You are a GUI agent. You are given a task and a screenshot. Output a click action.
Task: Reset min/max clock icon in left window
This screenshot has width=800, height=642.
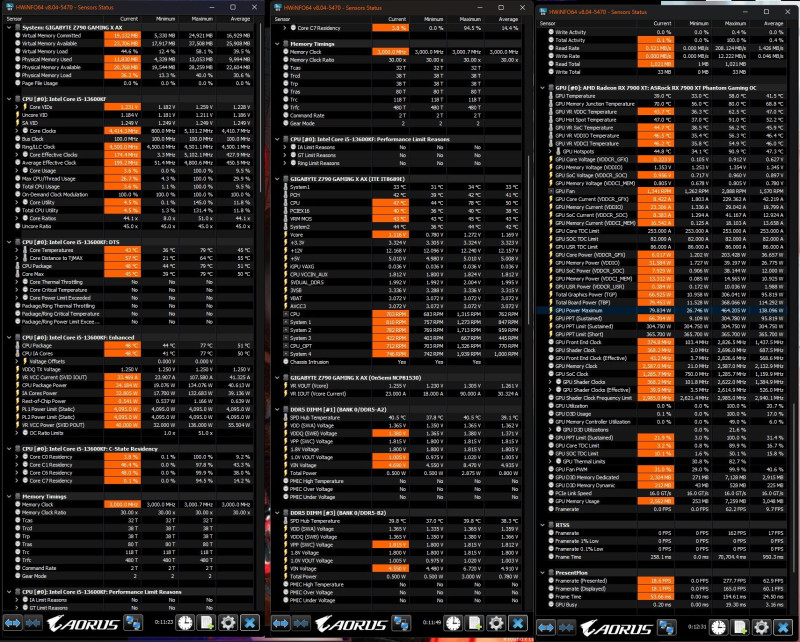(x=185, y=623)
